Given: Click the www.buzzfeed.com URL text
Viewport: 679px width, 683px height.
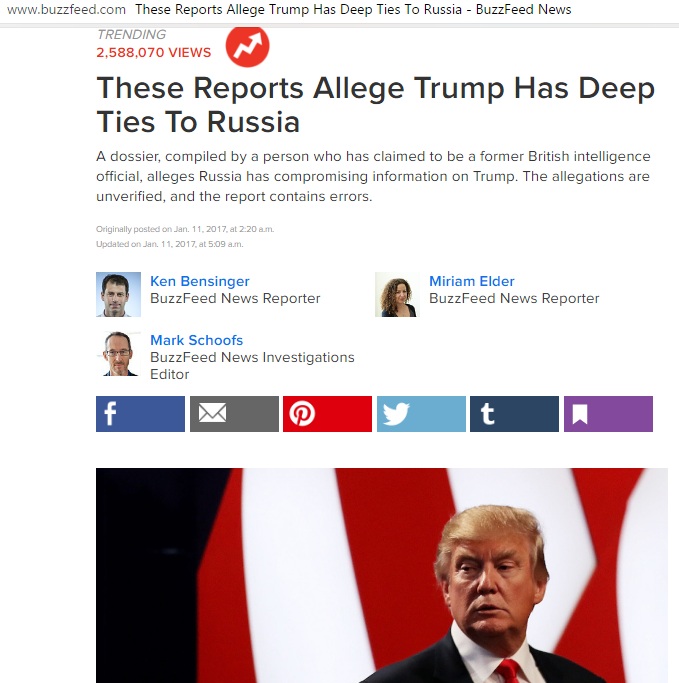Looking at the screenshot, I should point(66,10).
